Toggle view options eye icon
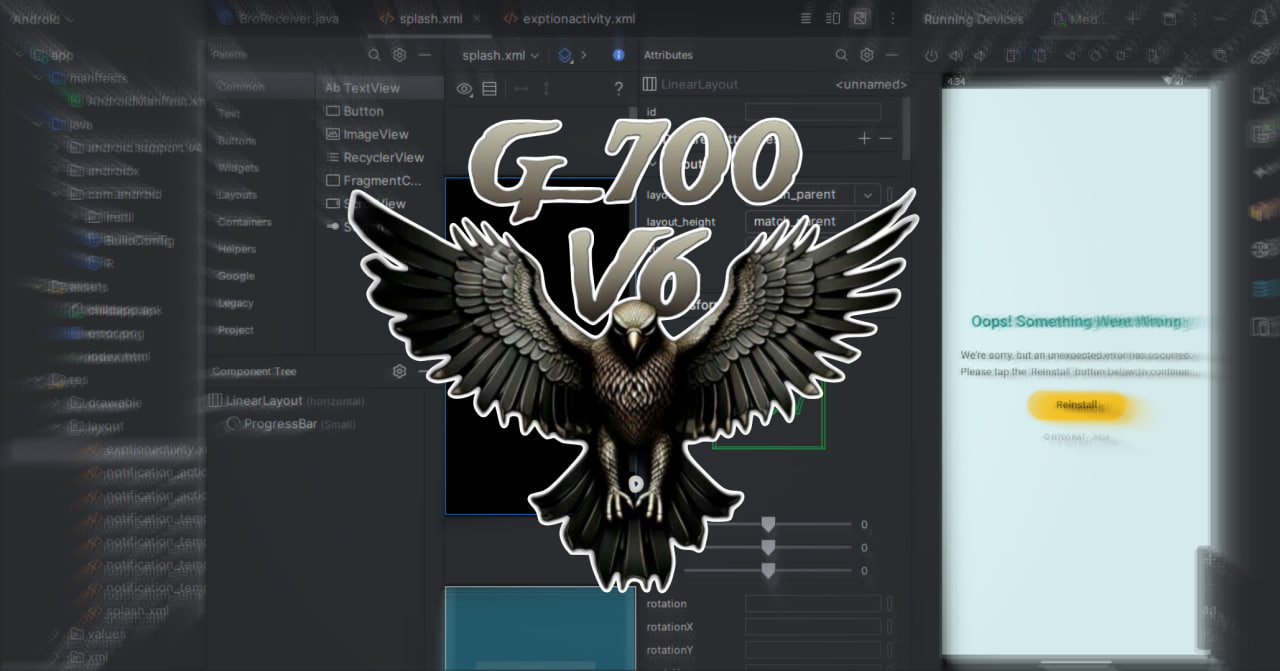Image resolution: width=1280 pixels, height=671 pixels. (x=464, y=89)
